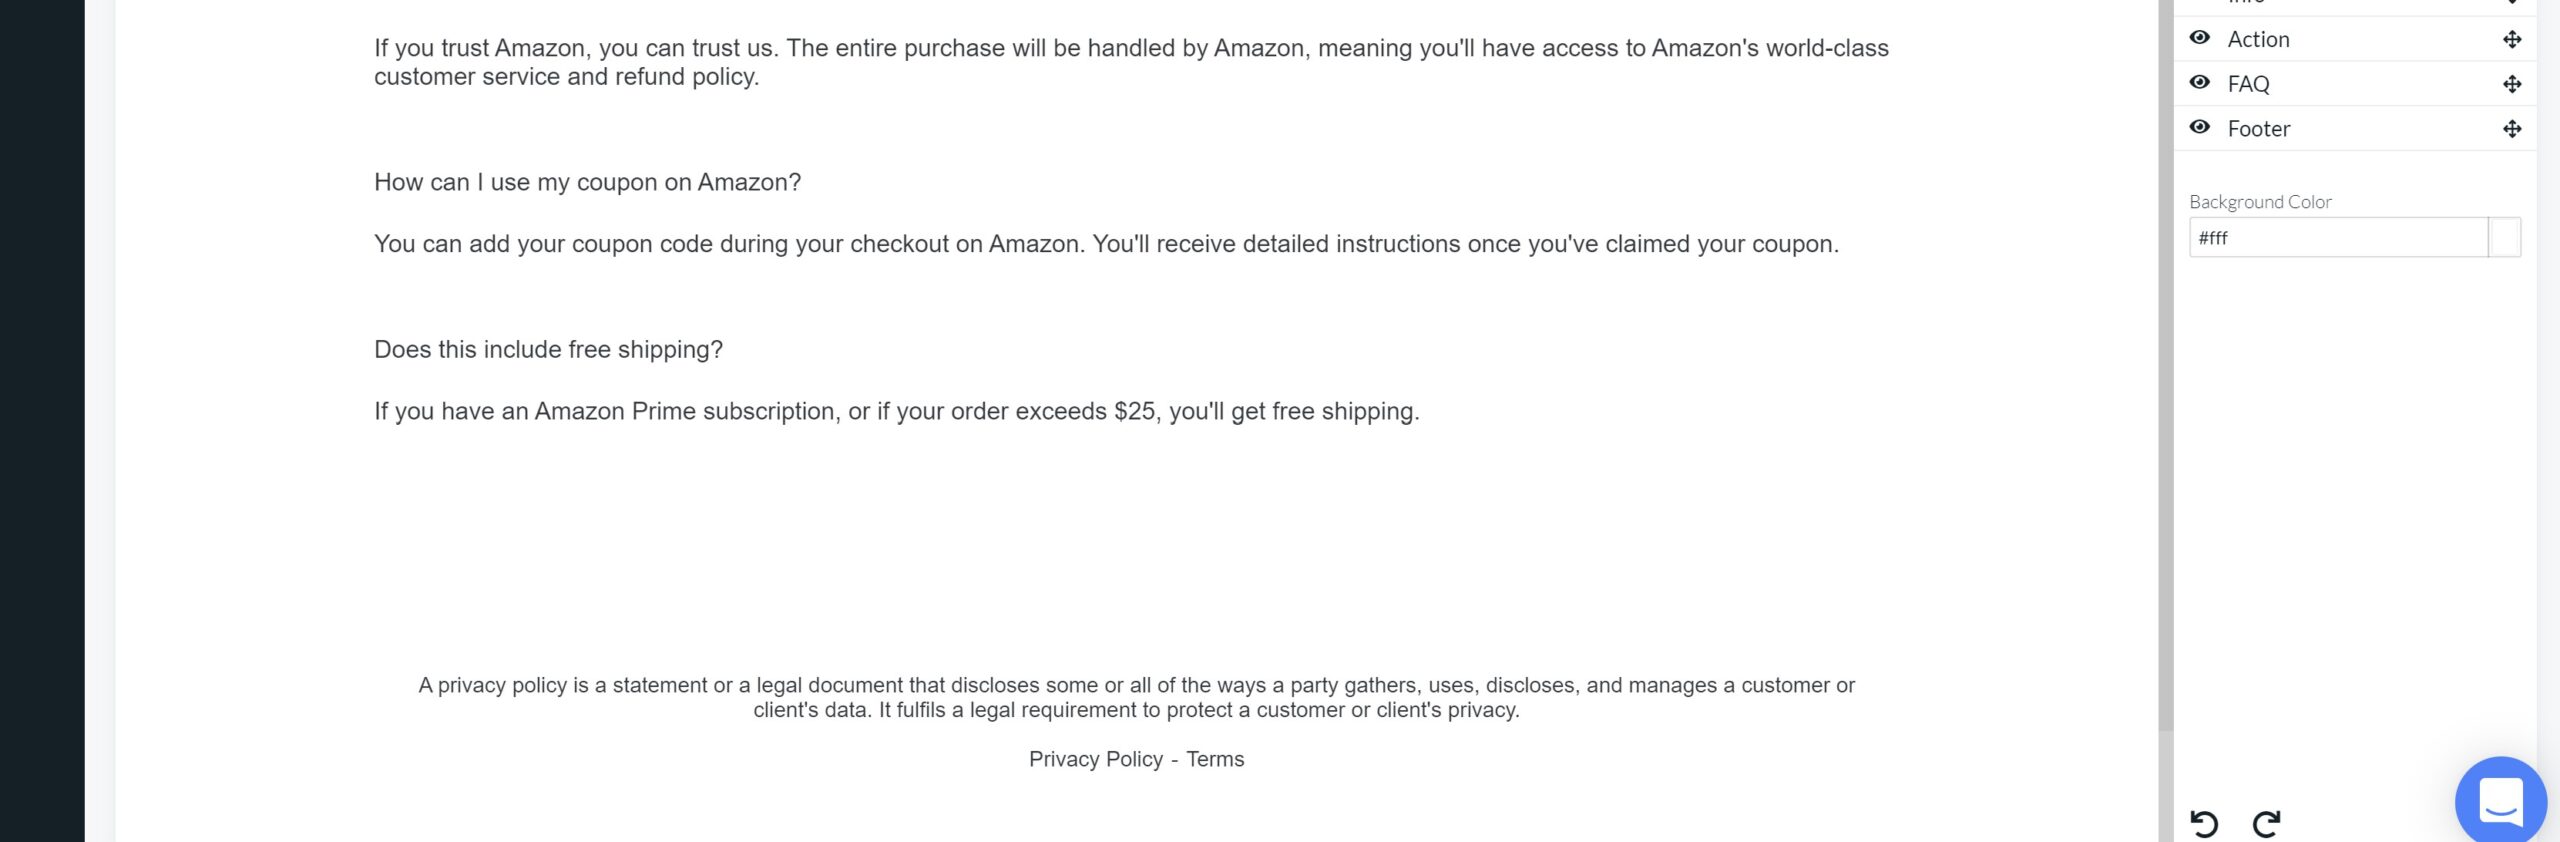2560x842 pixels.
Task: Click the move handle for FAQ section
Action: (x=2512, y=84)
